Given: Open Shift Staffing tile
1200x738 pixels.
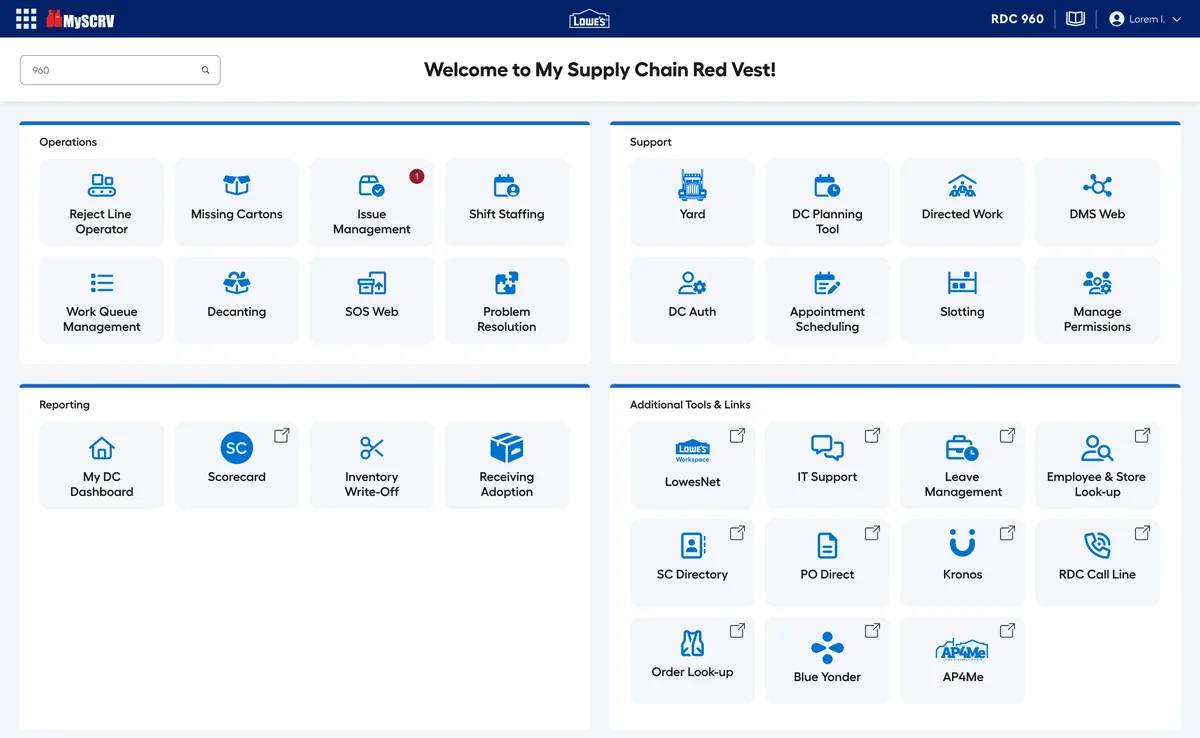Looking at the screenshot, I should 507,203.
